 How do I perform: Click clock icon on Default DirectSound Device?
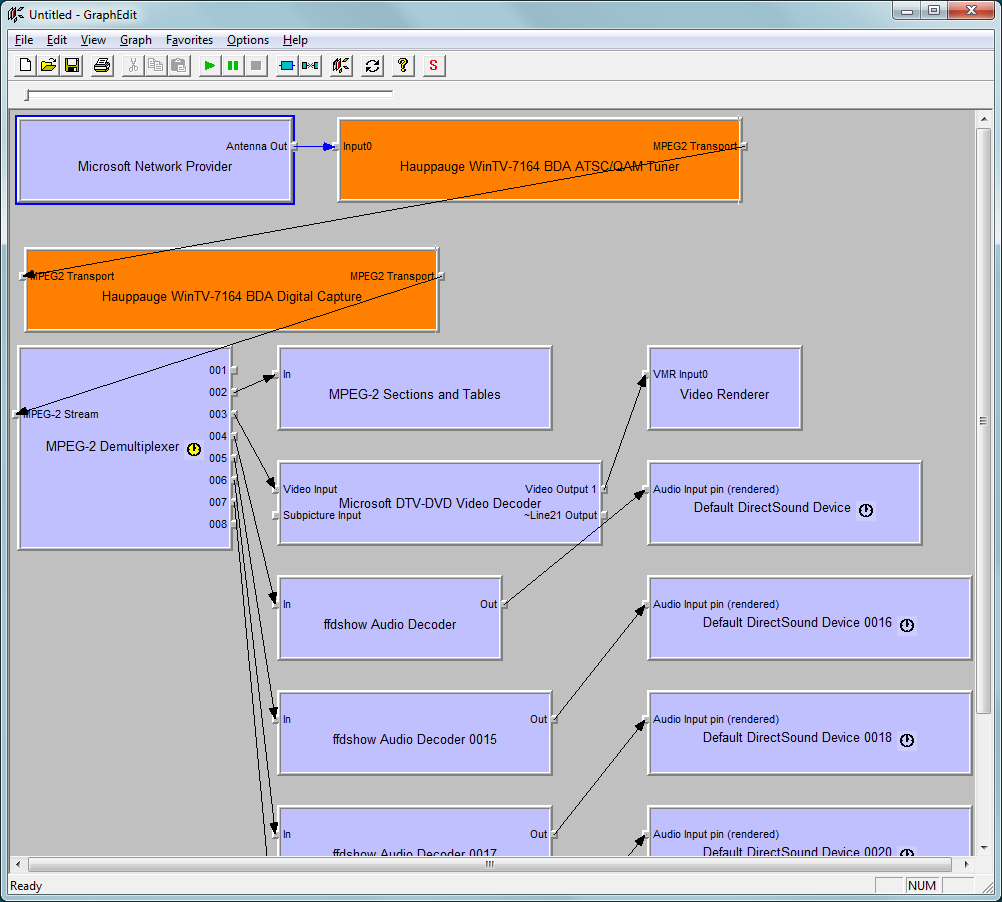tap(866, 510)
